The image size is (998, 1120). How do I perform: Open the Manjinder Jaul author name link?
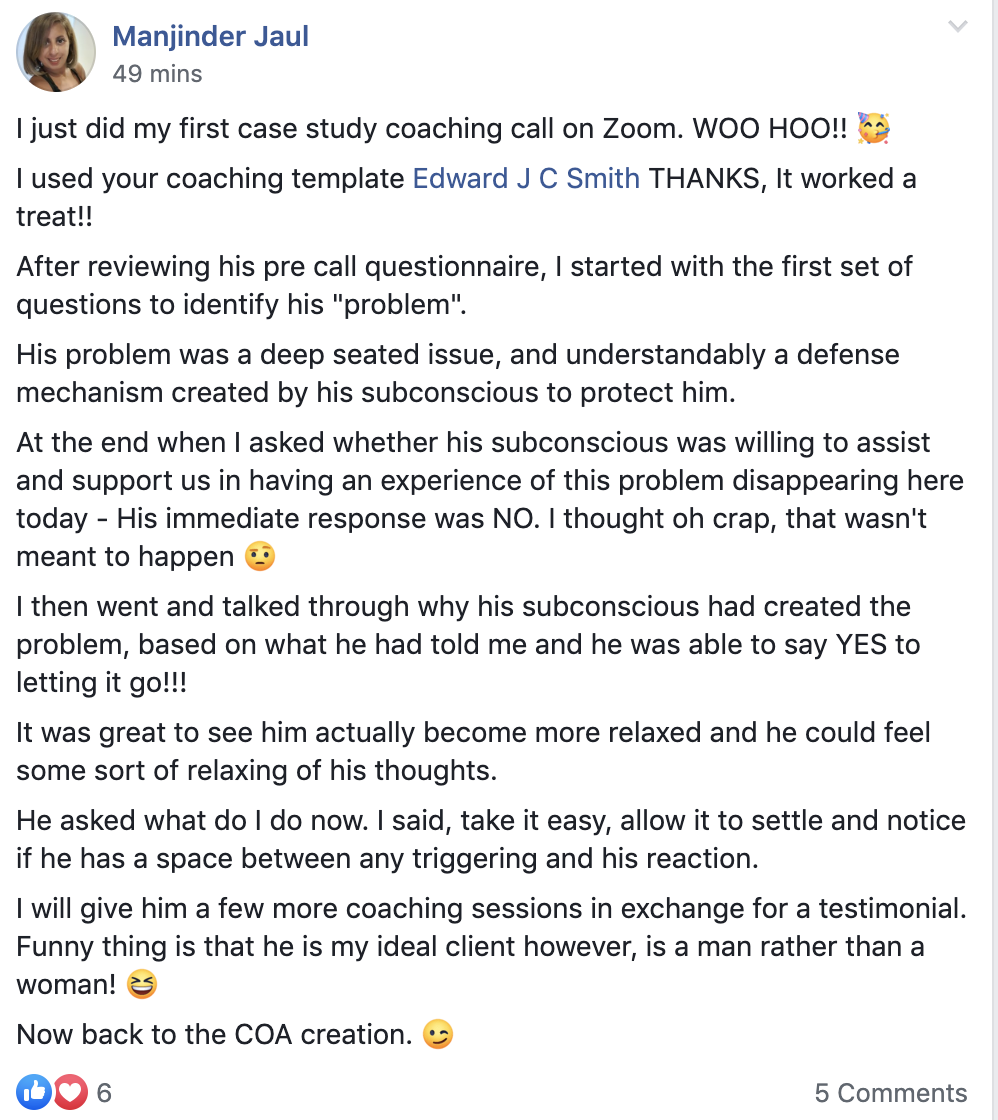tap(210, 37)
